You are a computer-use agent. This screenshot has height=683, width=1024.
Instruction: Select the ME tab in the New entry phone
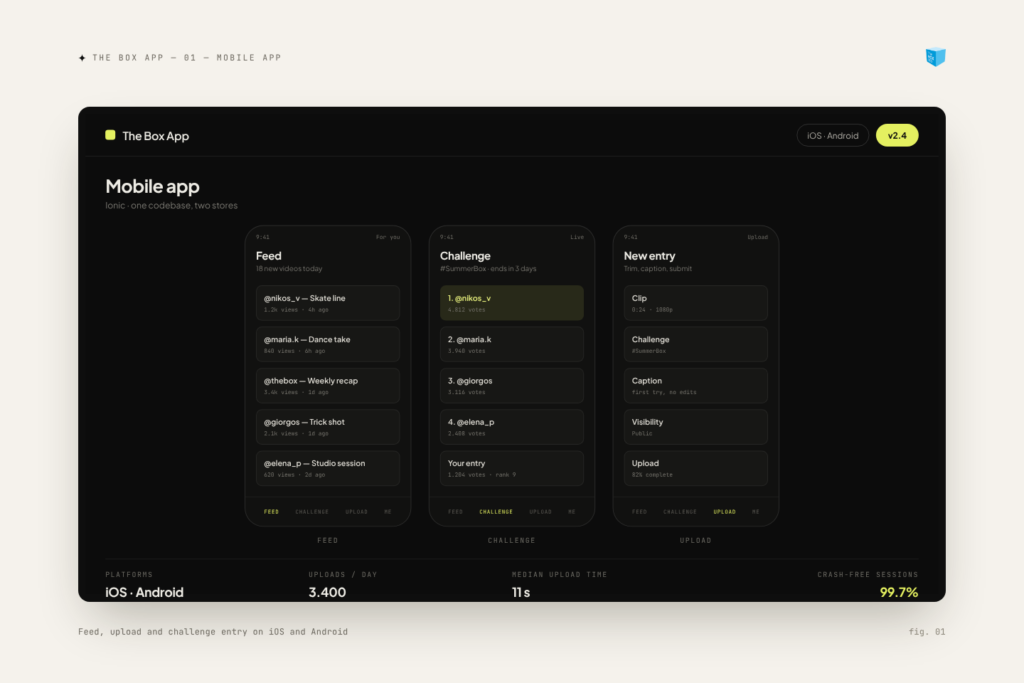[756, 512]
